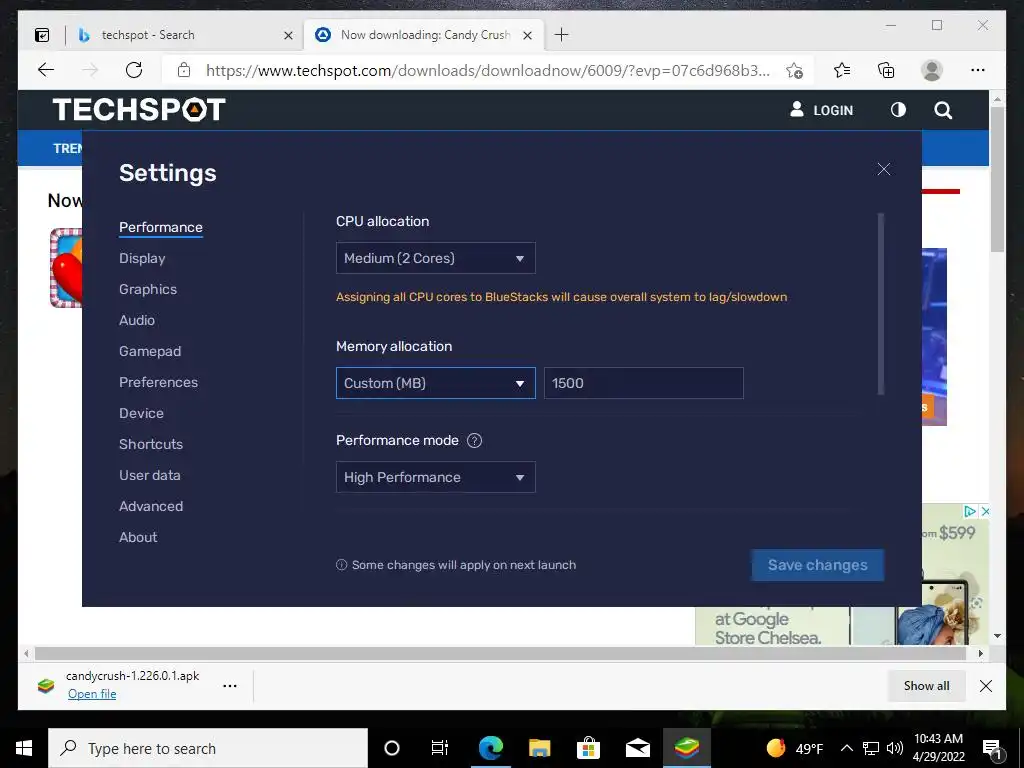Click the memory value field showing 1500

pos(643,383)
